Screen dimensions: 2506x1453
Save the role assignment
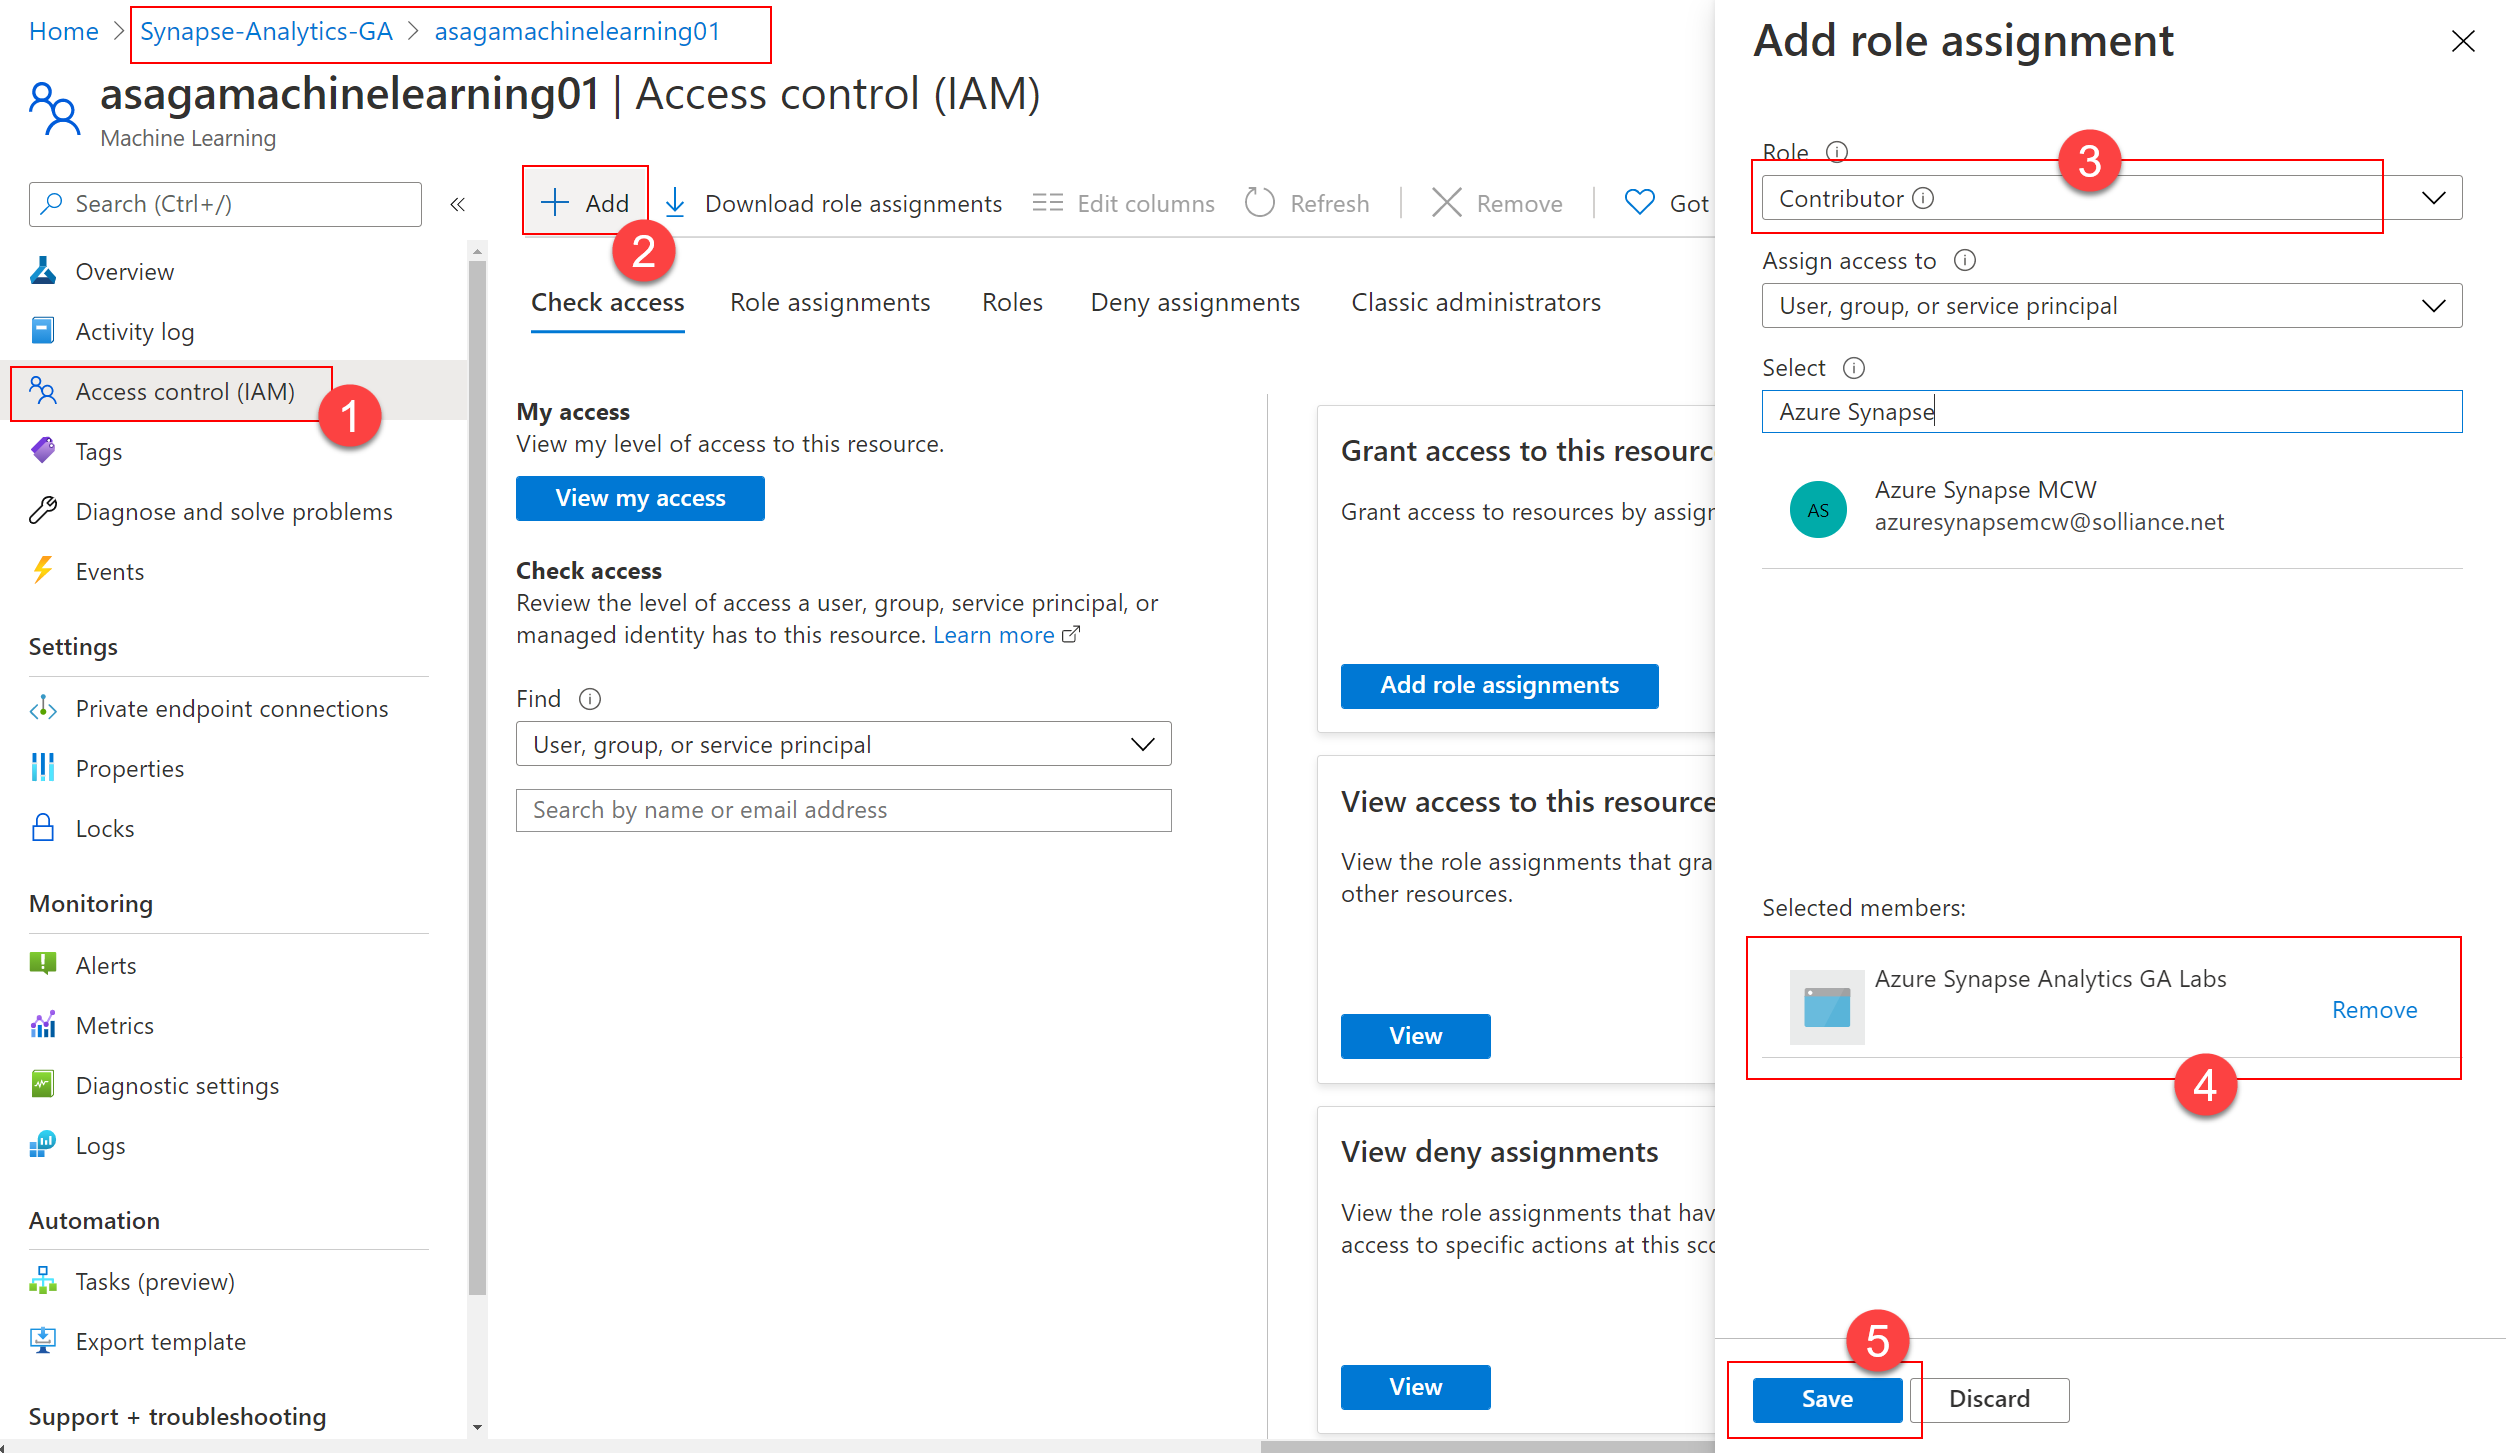click(x=1827, y=1399)
